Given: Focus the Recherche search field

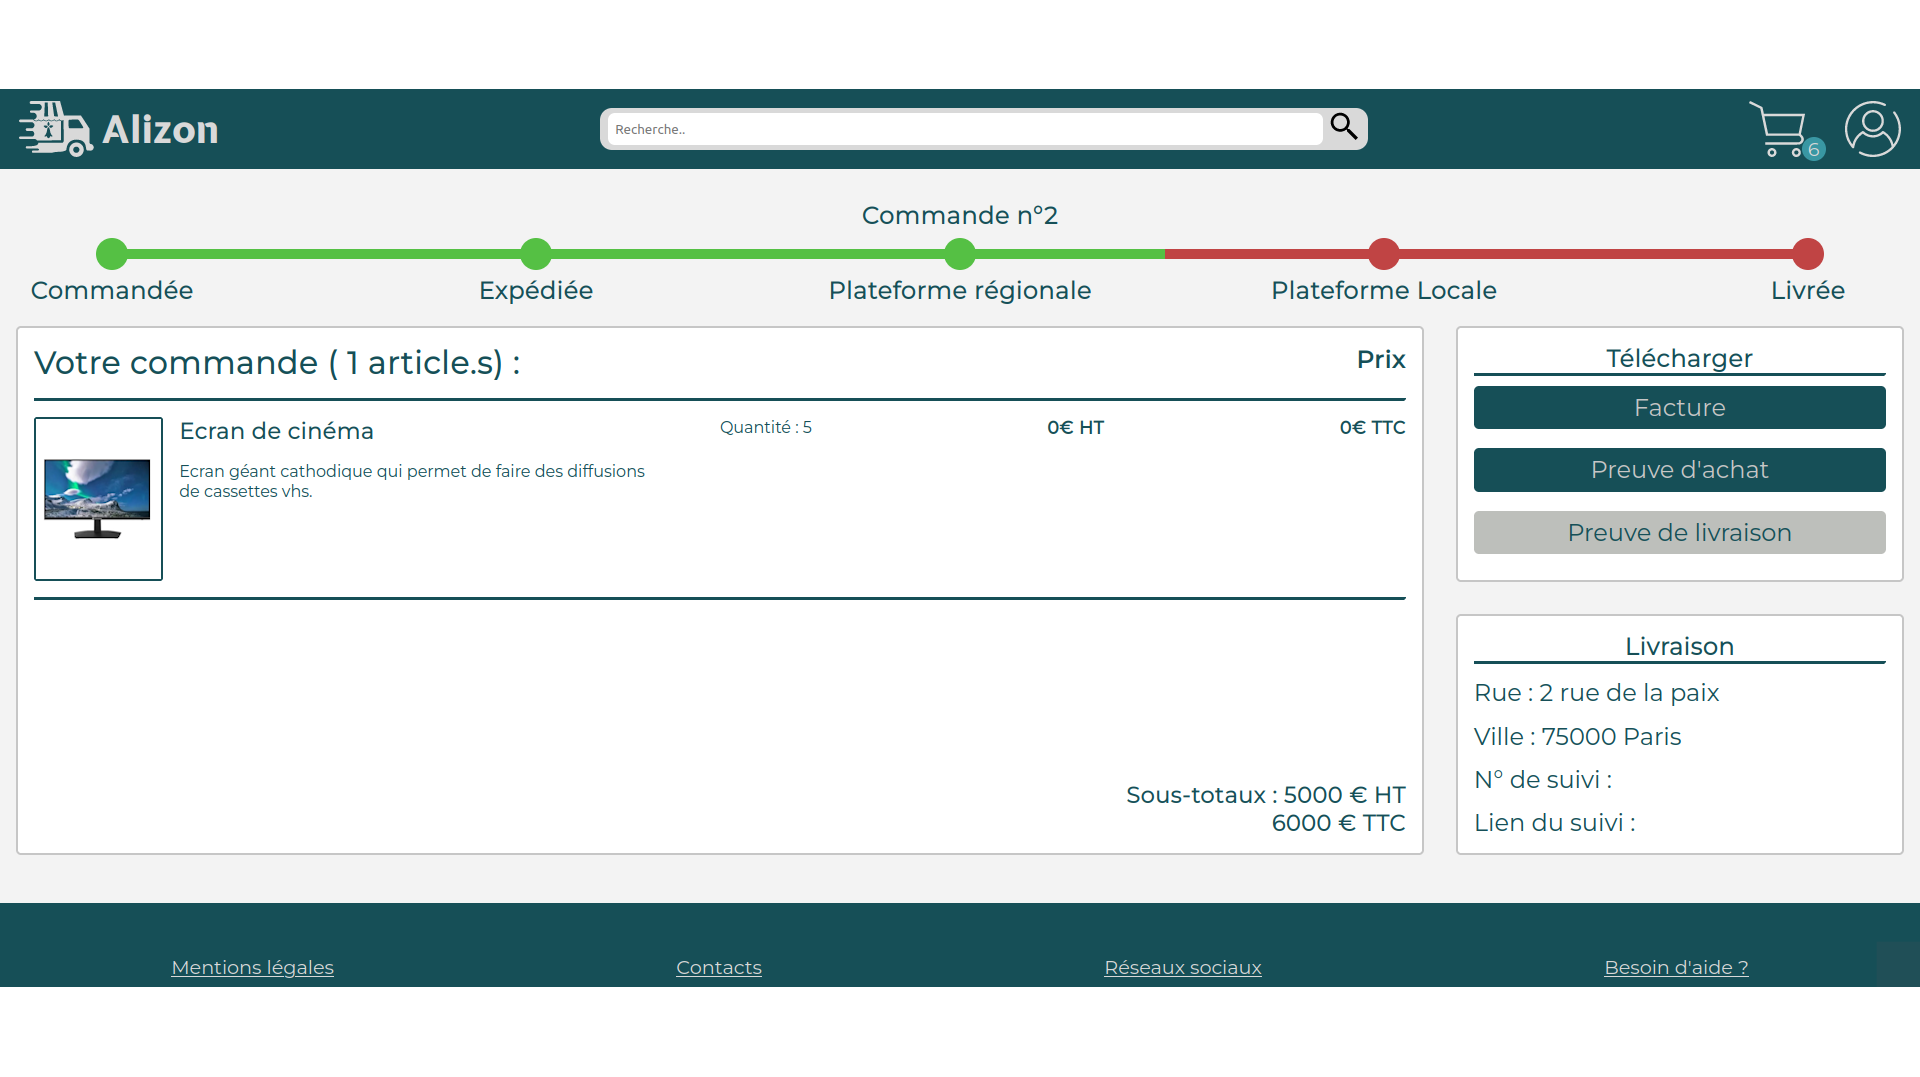Looking at the screenshot, I should click(963, 129).
